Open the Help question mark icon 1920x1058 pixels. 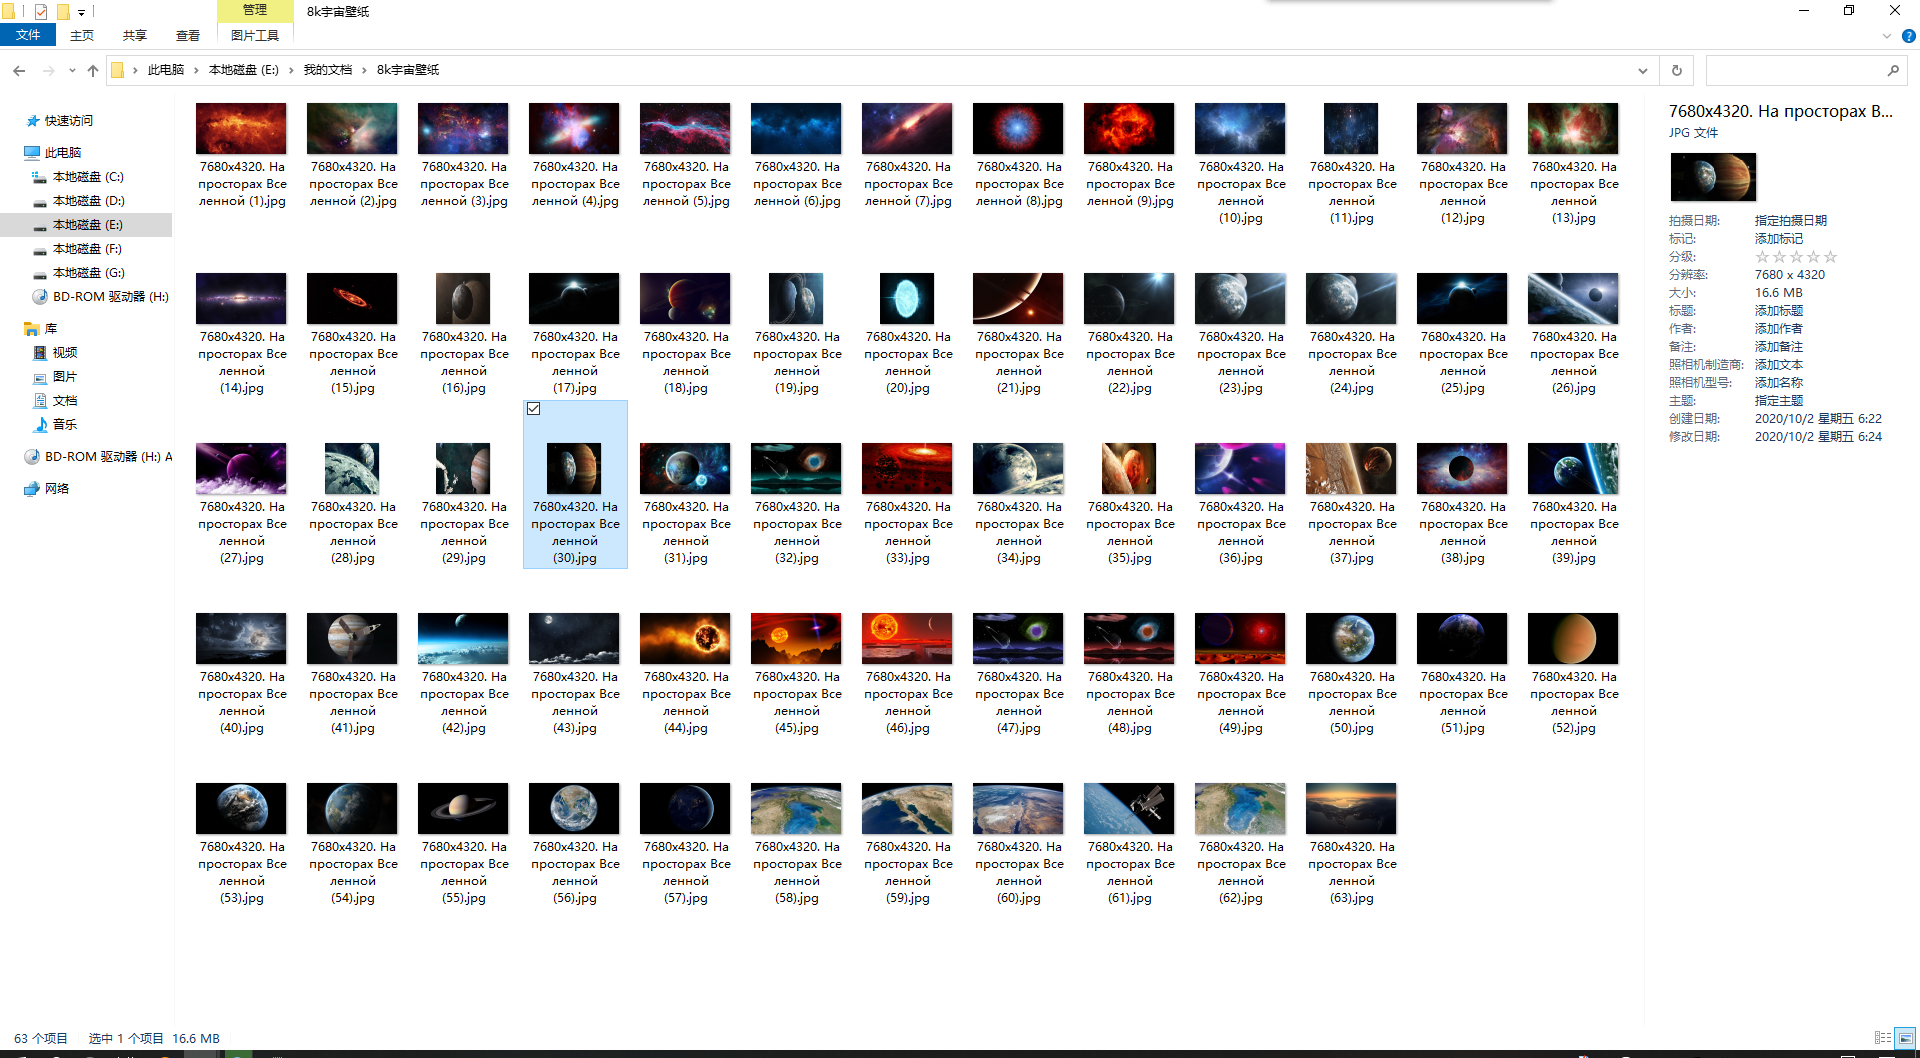point(1908,36)
